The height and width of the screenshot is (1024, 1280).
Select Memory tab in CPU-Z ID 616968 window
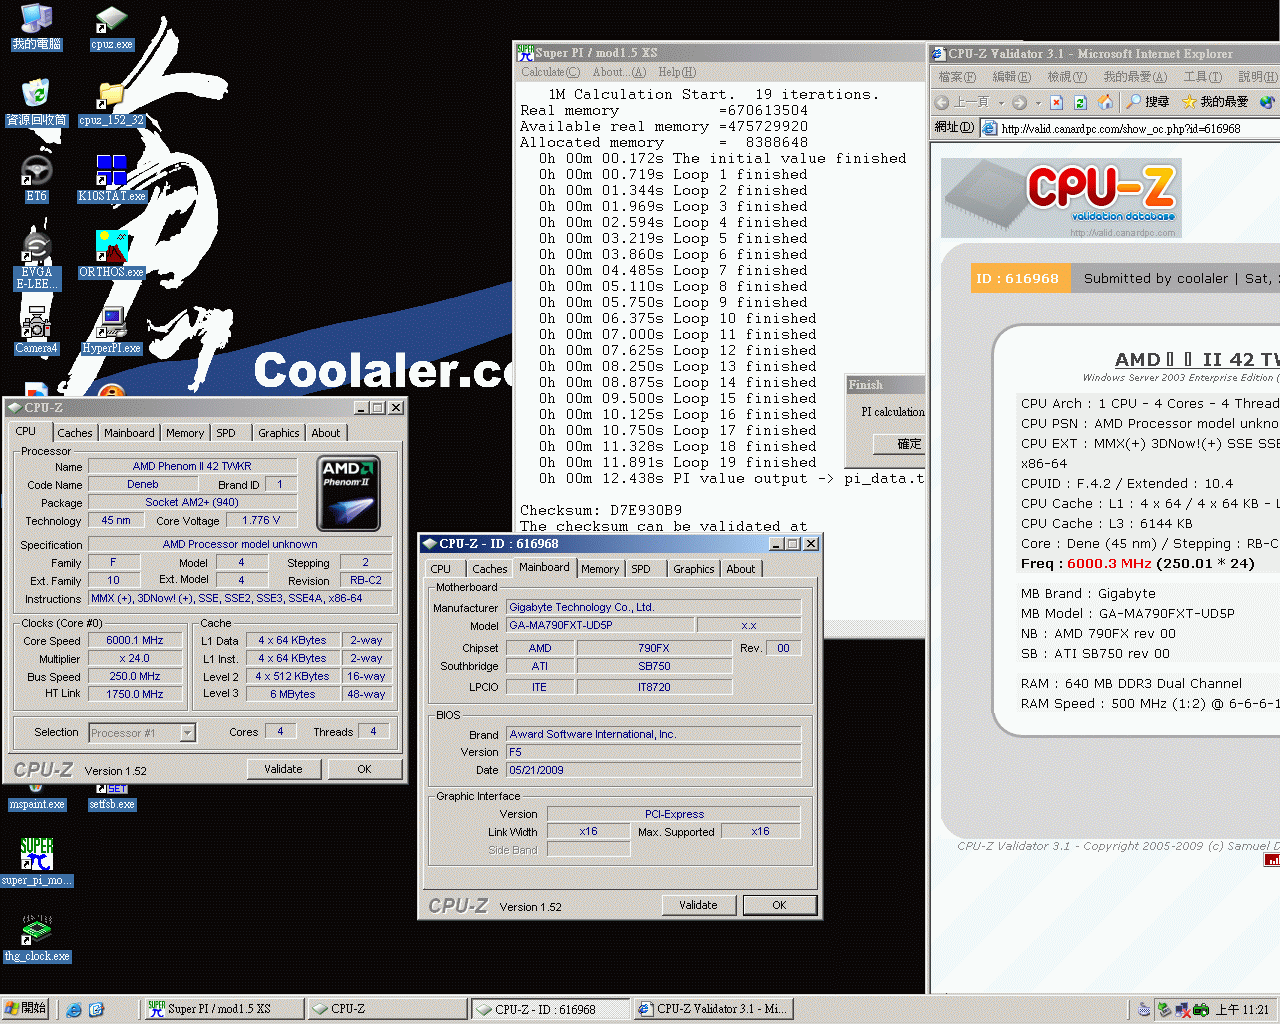tap(600, 569)
